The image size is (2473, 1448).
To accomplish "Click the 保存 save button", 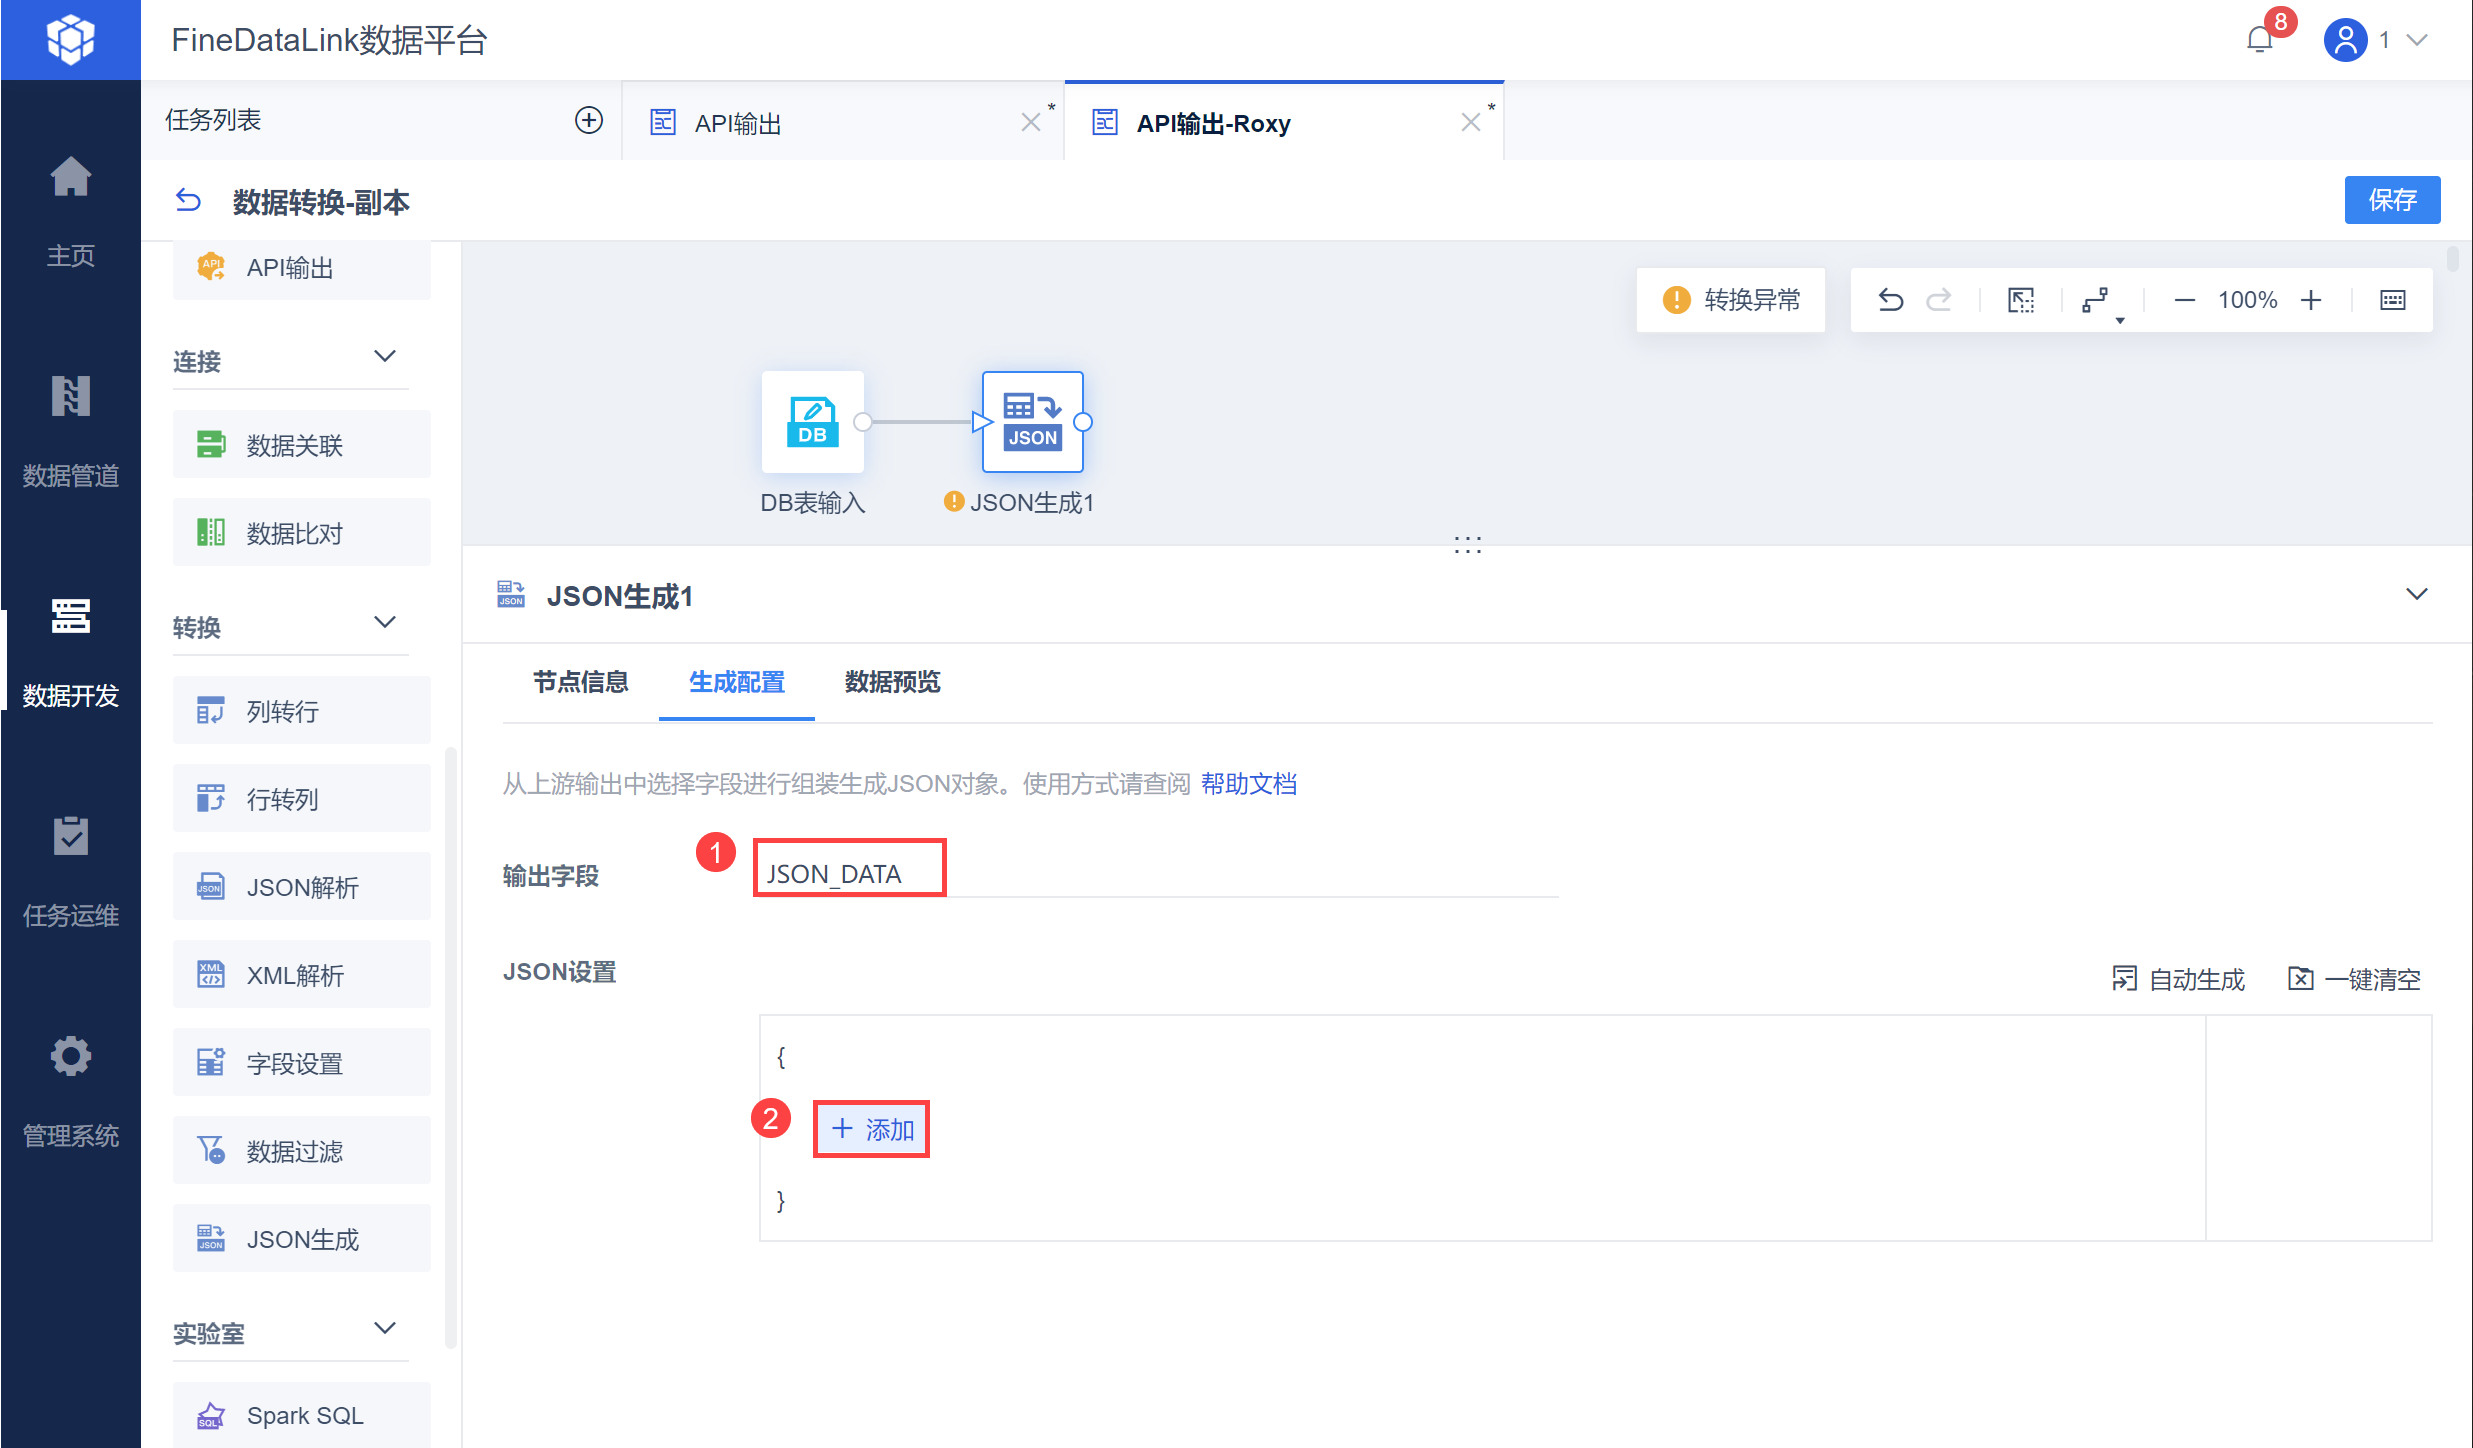I will click(x=2392, y=200).
